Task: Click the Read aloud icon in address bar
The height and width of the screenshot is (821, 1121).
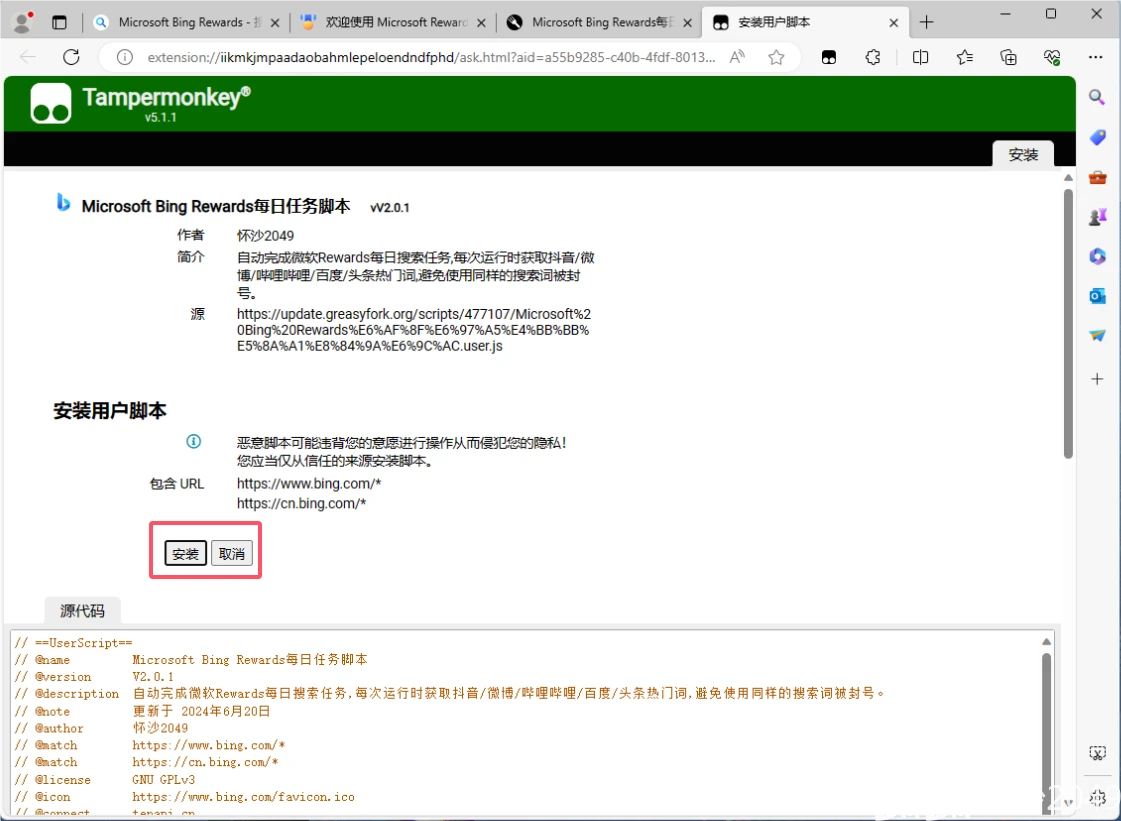Action: coord(737,57)
